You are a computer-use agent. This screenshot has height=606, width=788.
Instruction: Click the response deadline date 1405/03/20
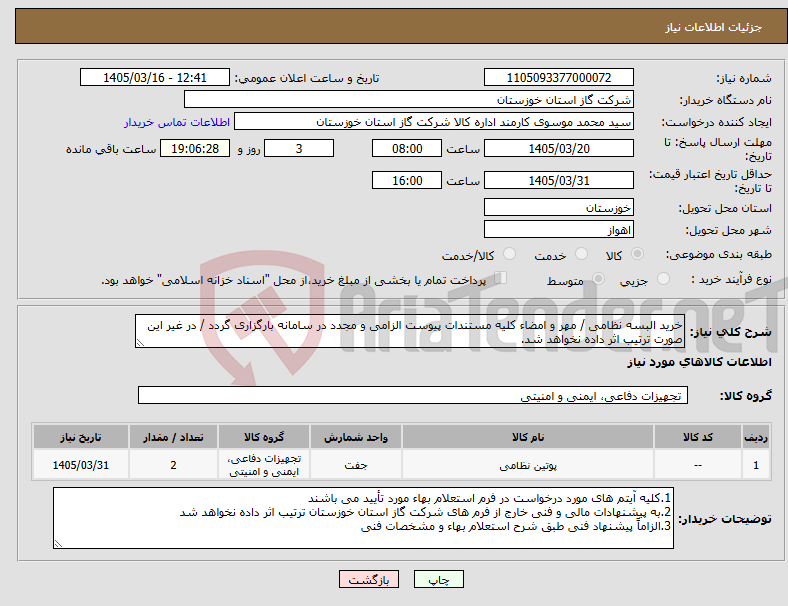point(558,149)
